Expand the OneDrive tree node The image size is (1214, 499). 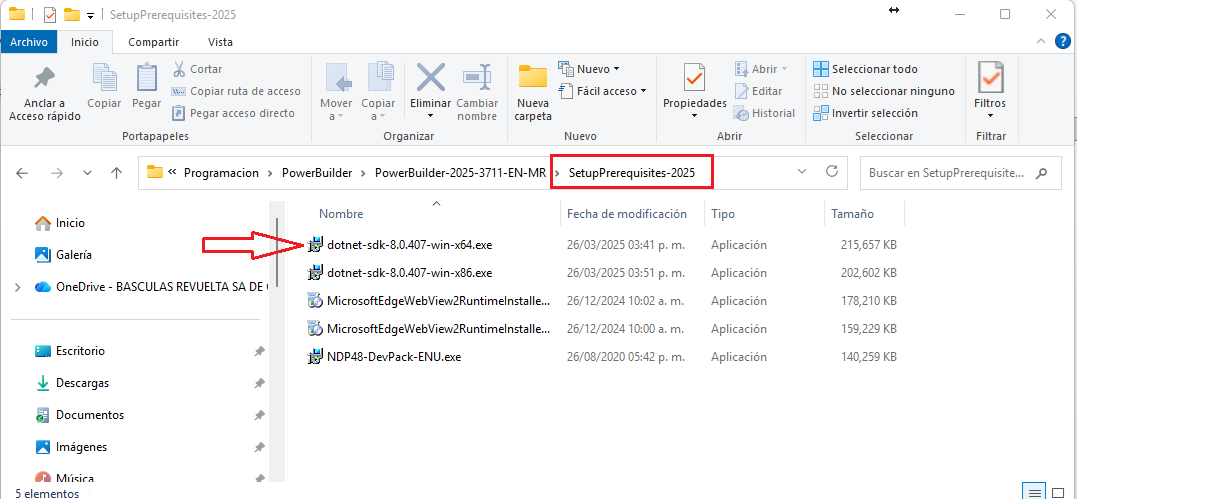(x=18, y=287)
